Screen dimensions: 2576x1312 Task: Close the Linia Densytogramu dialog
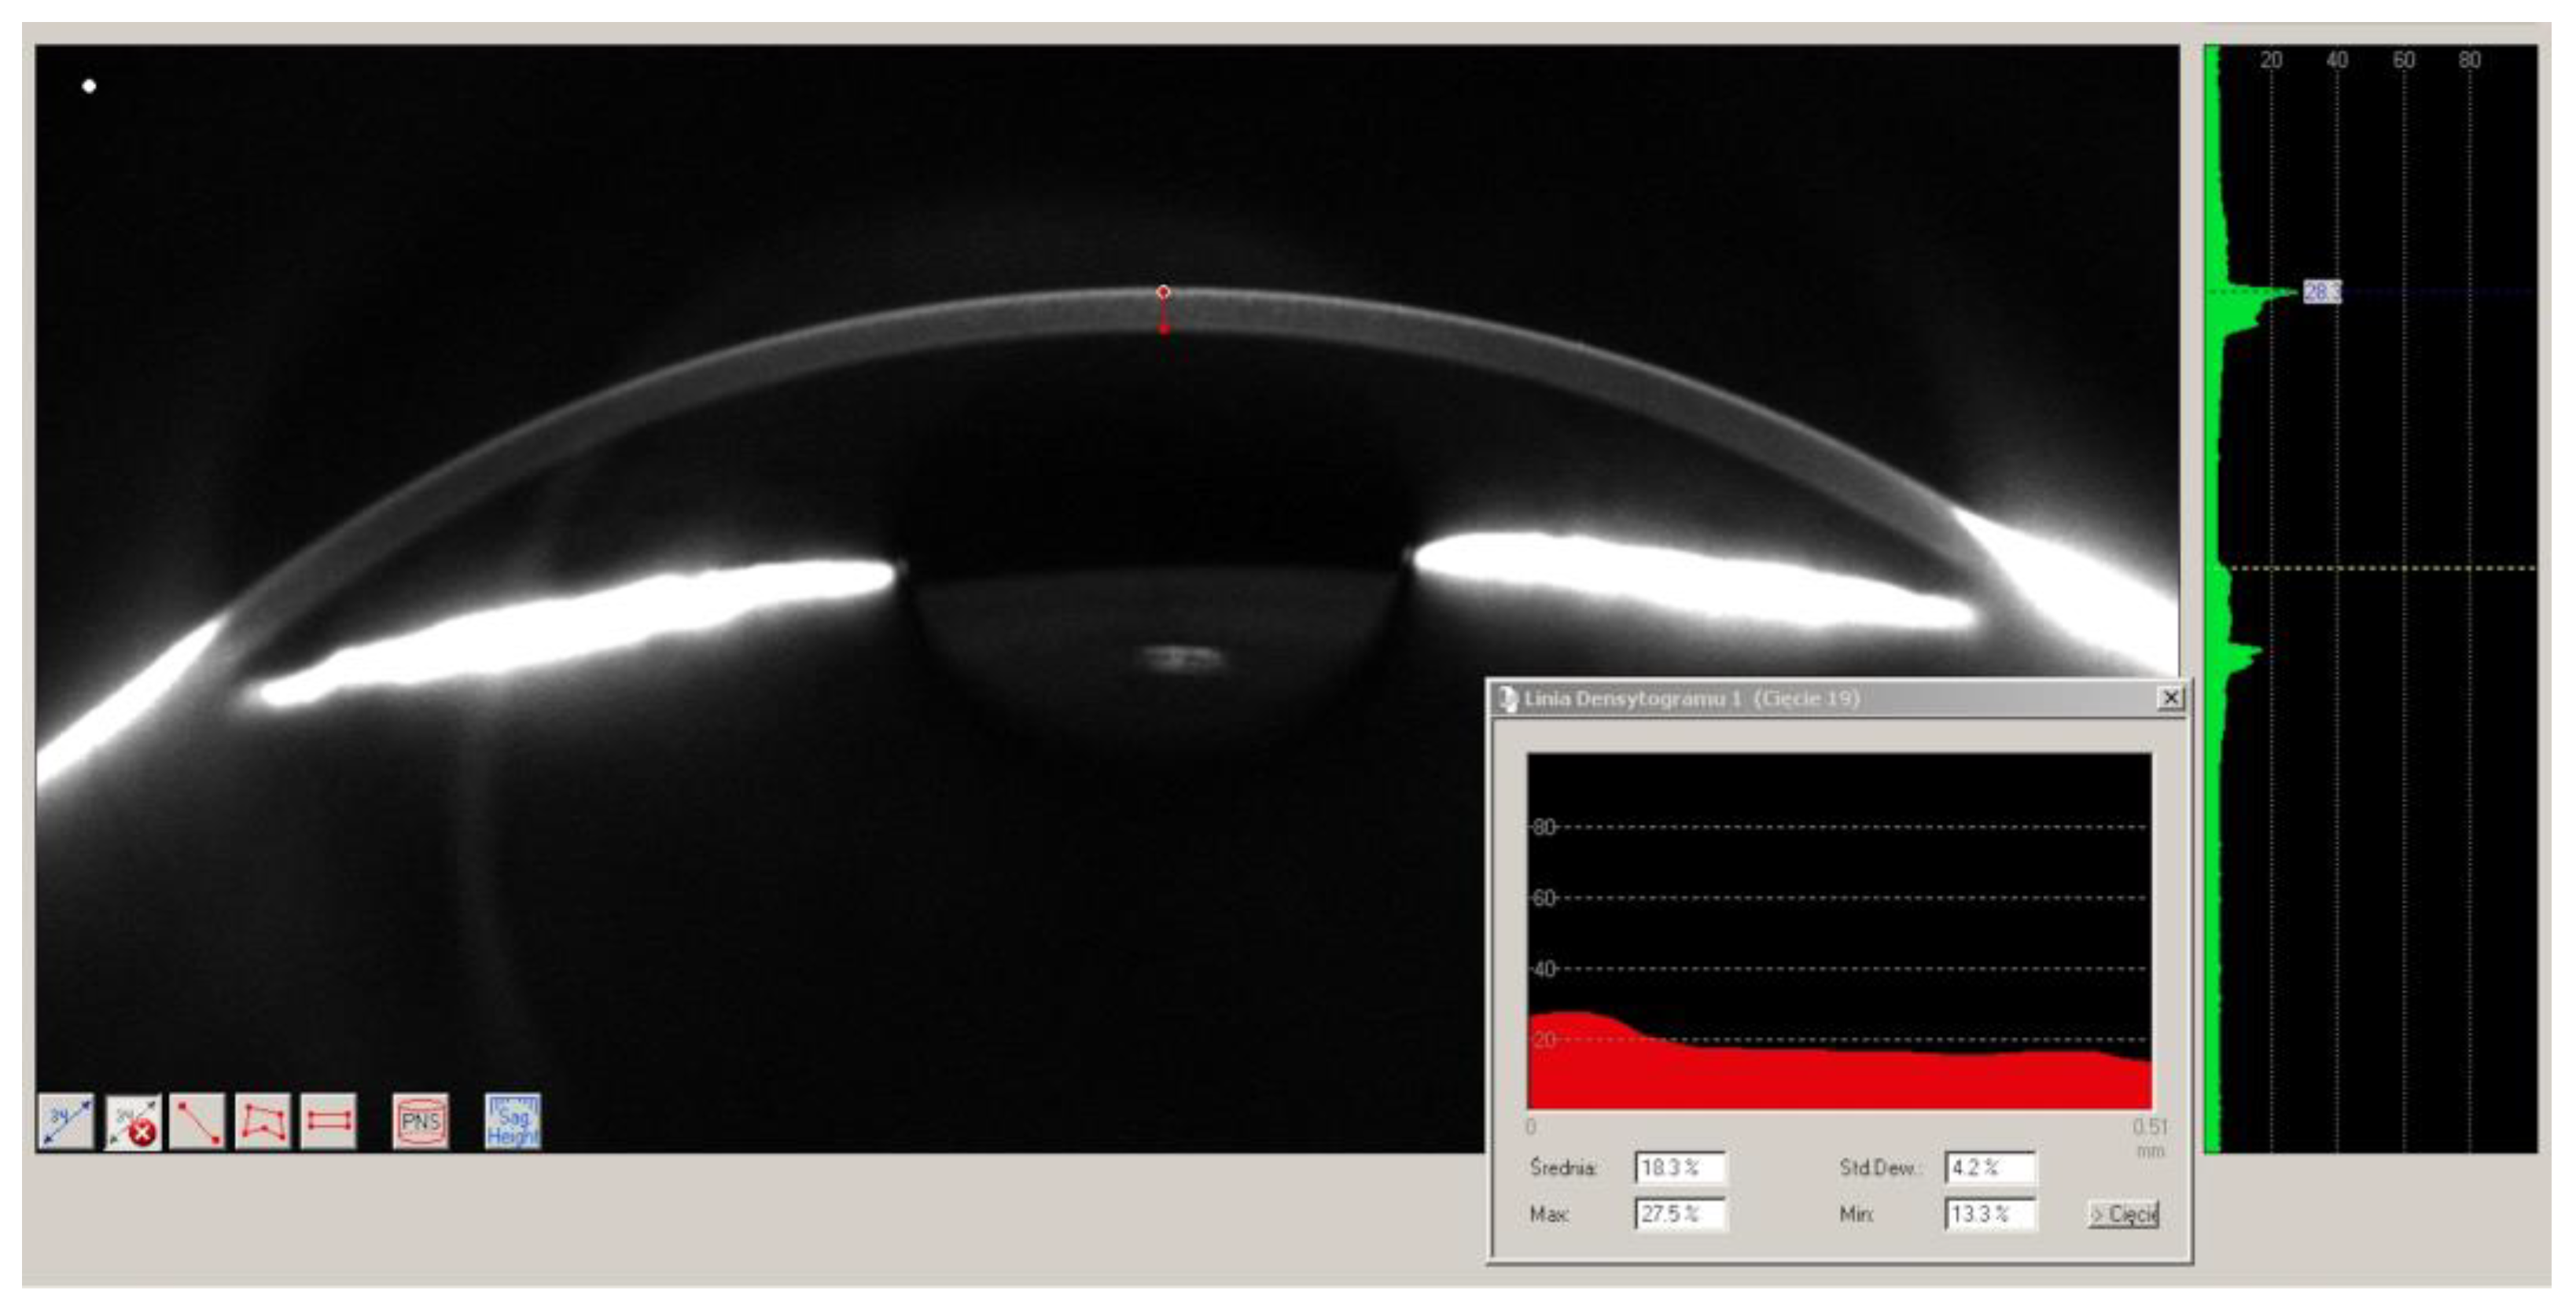pos(2170,698)
